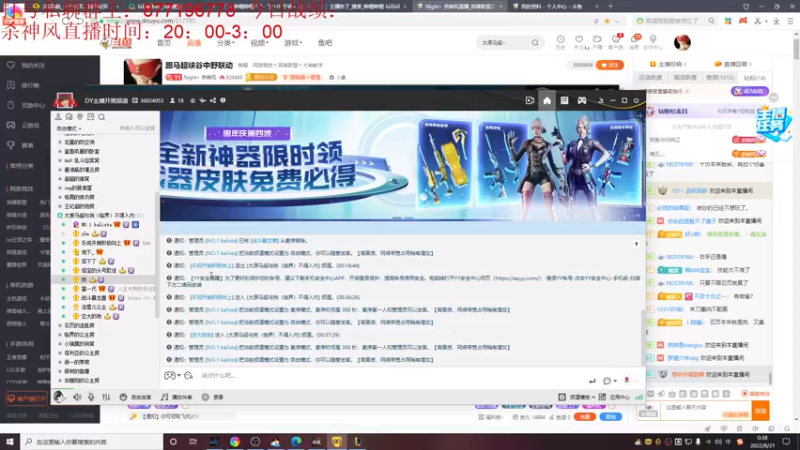
Task: Go to 直播 tab in Douyu navigation
Action: tap(194, 43)
